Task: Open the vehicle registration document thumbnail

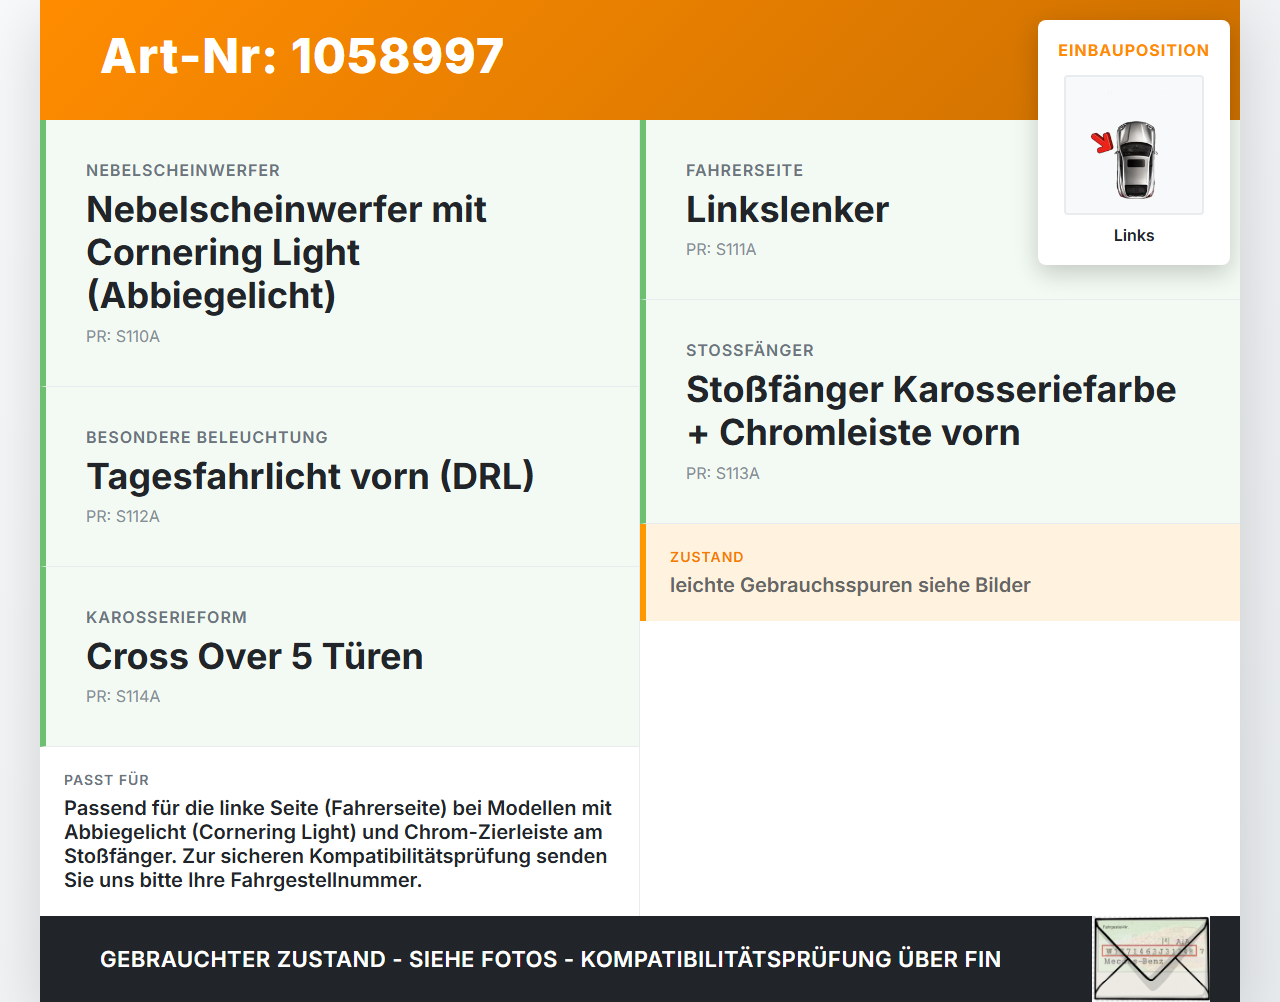Action: tap(1151, 959)
